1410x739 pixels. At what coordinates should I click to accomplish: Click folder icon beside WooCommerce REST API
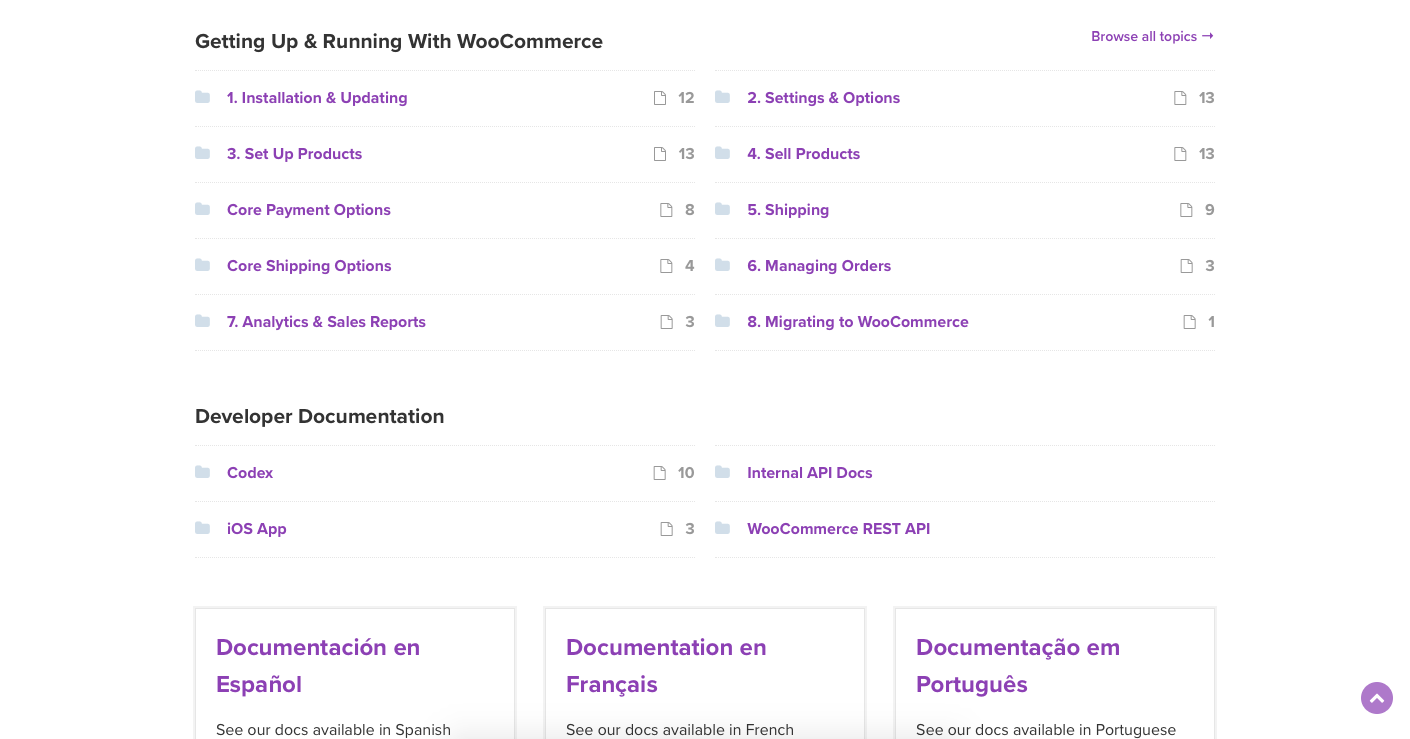(723, 529)
